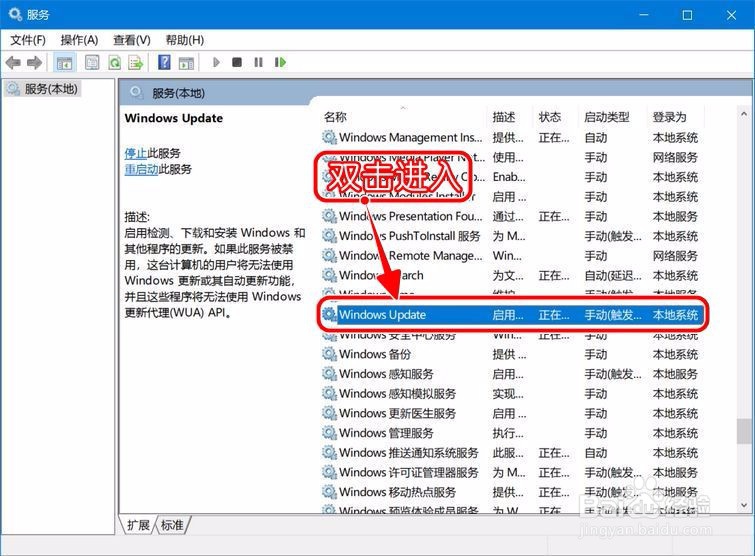This screenshot has width=755, height=556.
Task: Click the Stop service square icon
Action: click(237, 62)
